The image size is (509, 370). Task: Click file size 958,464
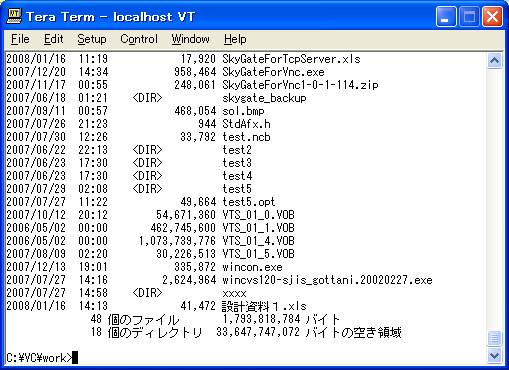pos(195,72)
